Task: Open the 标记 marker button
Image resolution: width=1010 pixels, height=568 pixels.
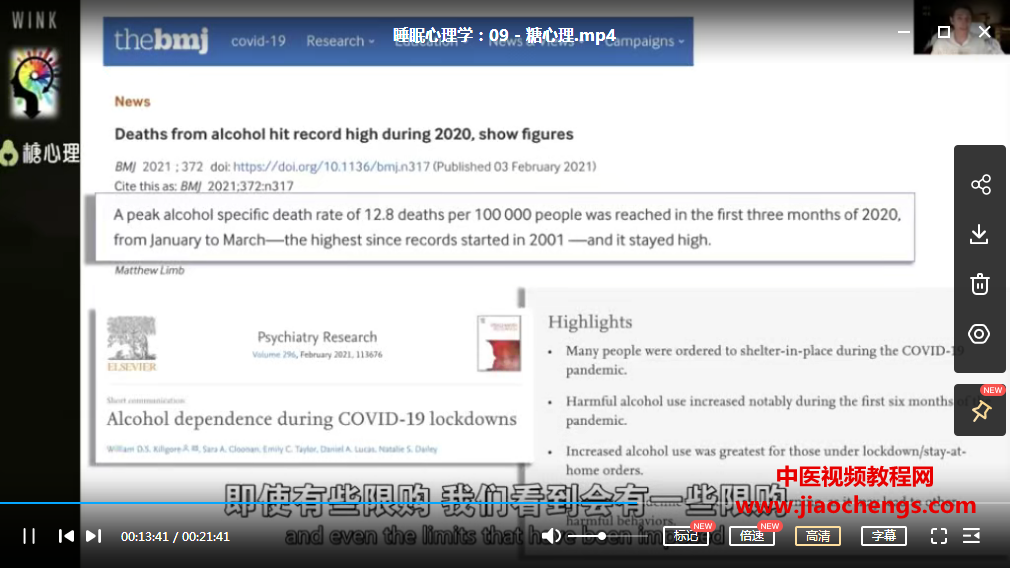Action: coord(686,536)
